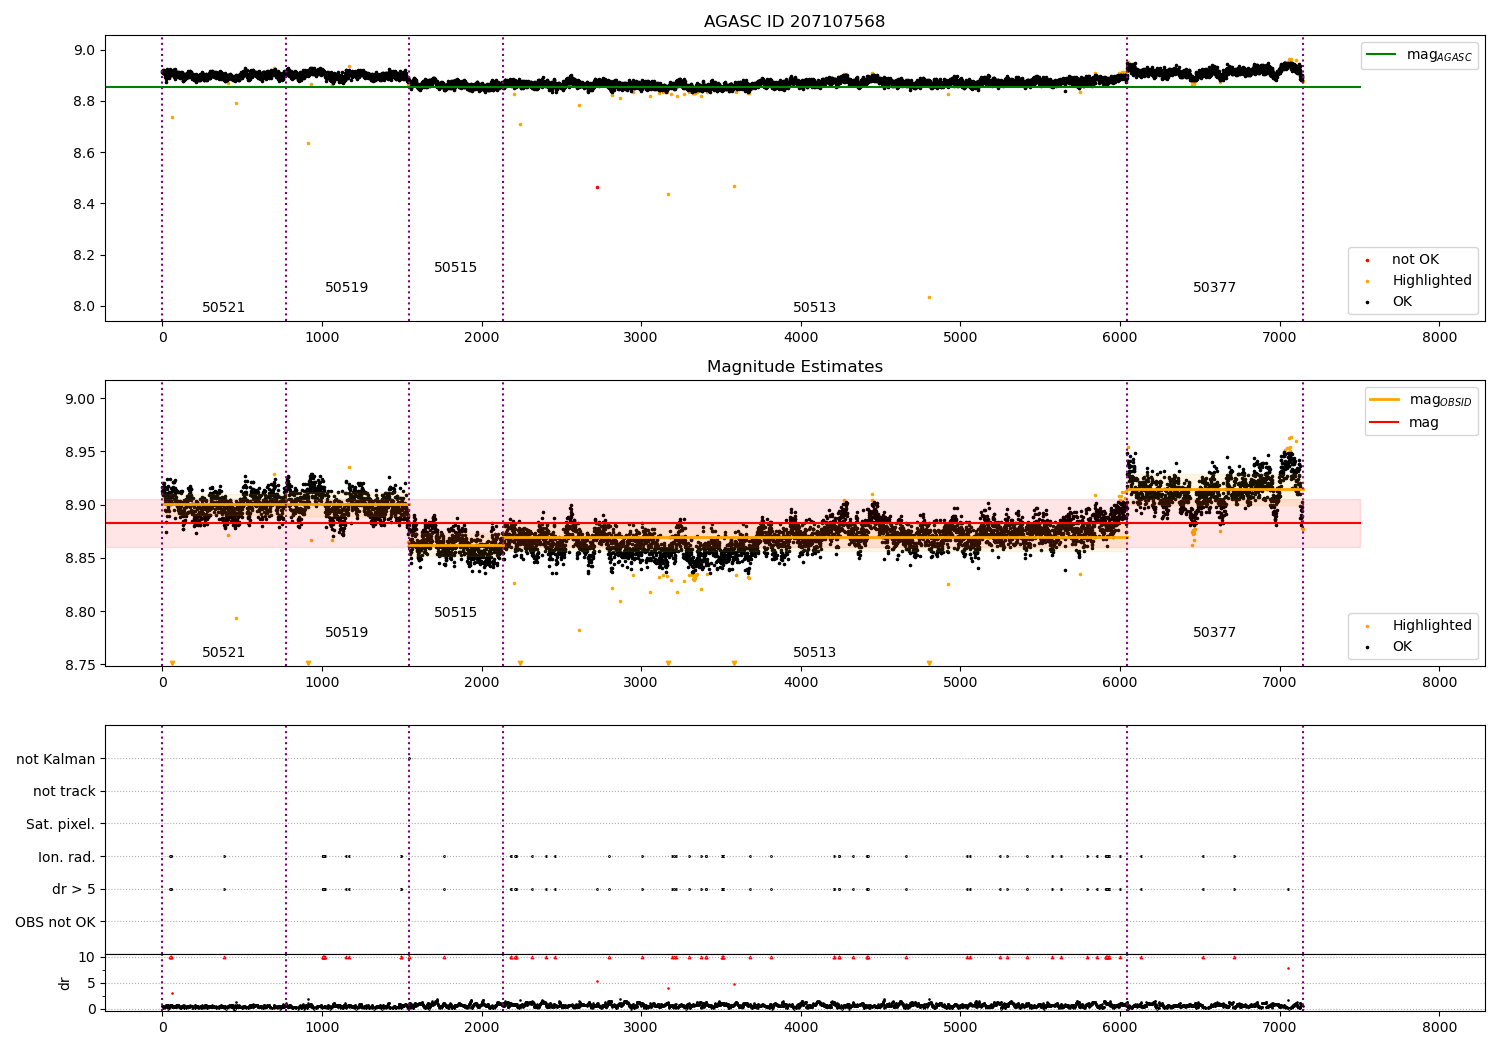Click the 10 y-tick on dr axis

pyautogui.click(x=87, y=958)
